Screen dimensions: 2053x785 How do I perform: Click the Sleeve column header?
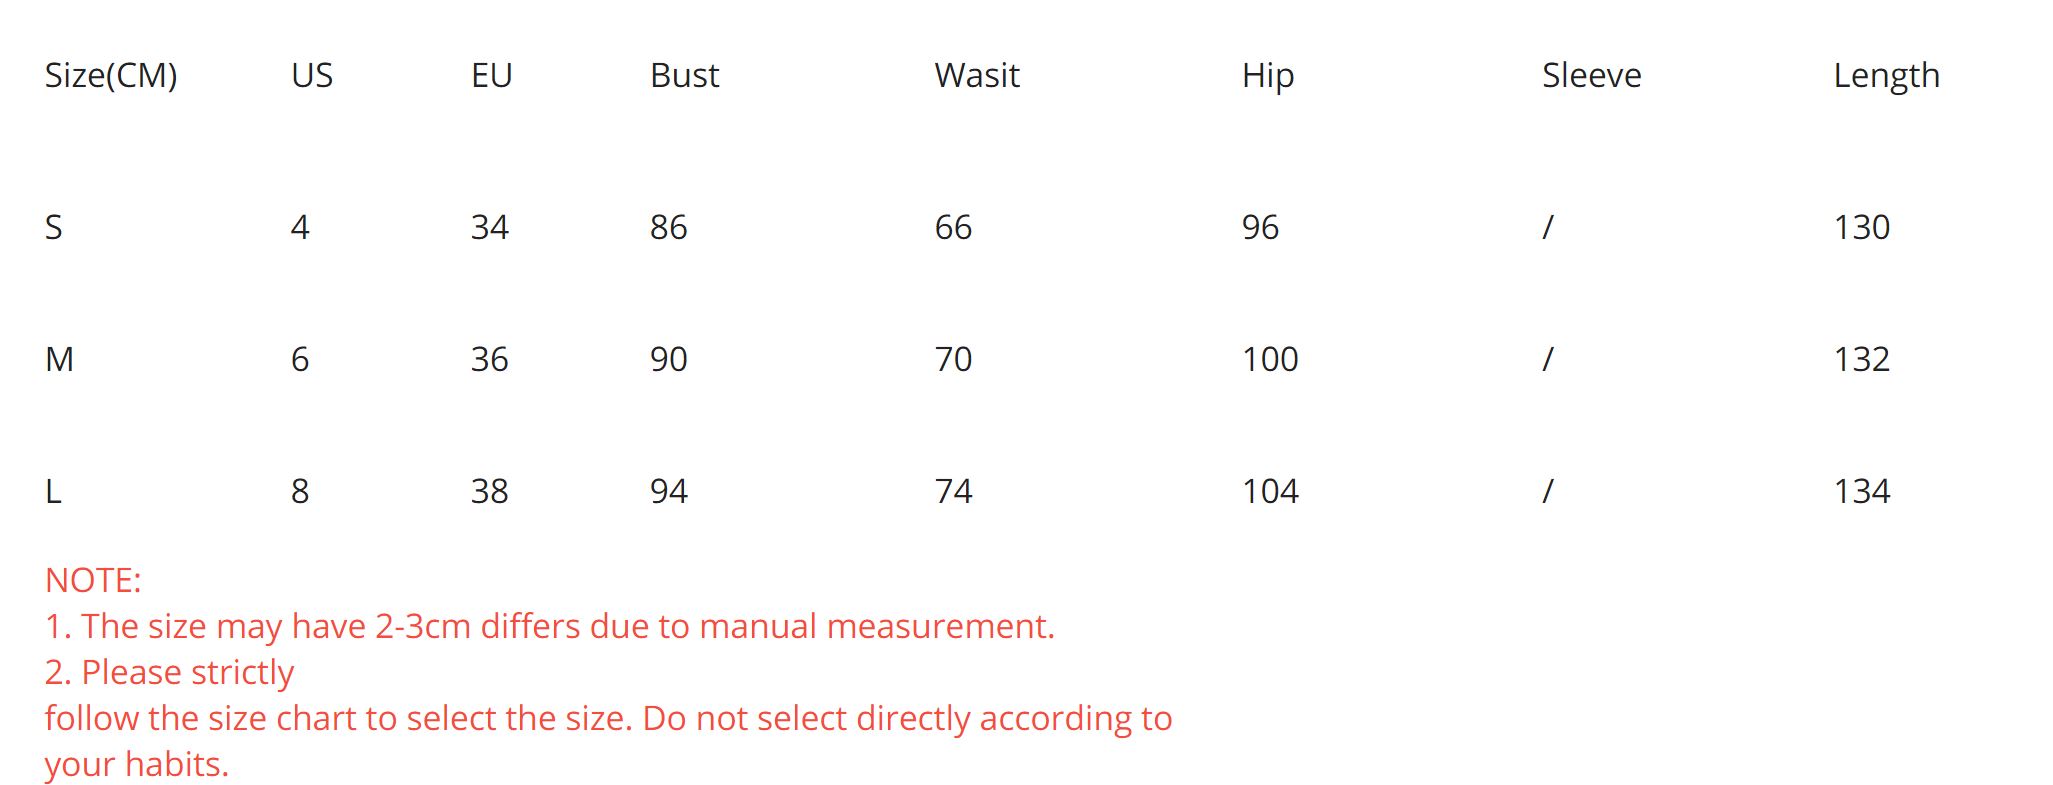[1591, 76]
